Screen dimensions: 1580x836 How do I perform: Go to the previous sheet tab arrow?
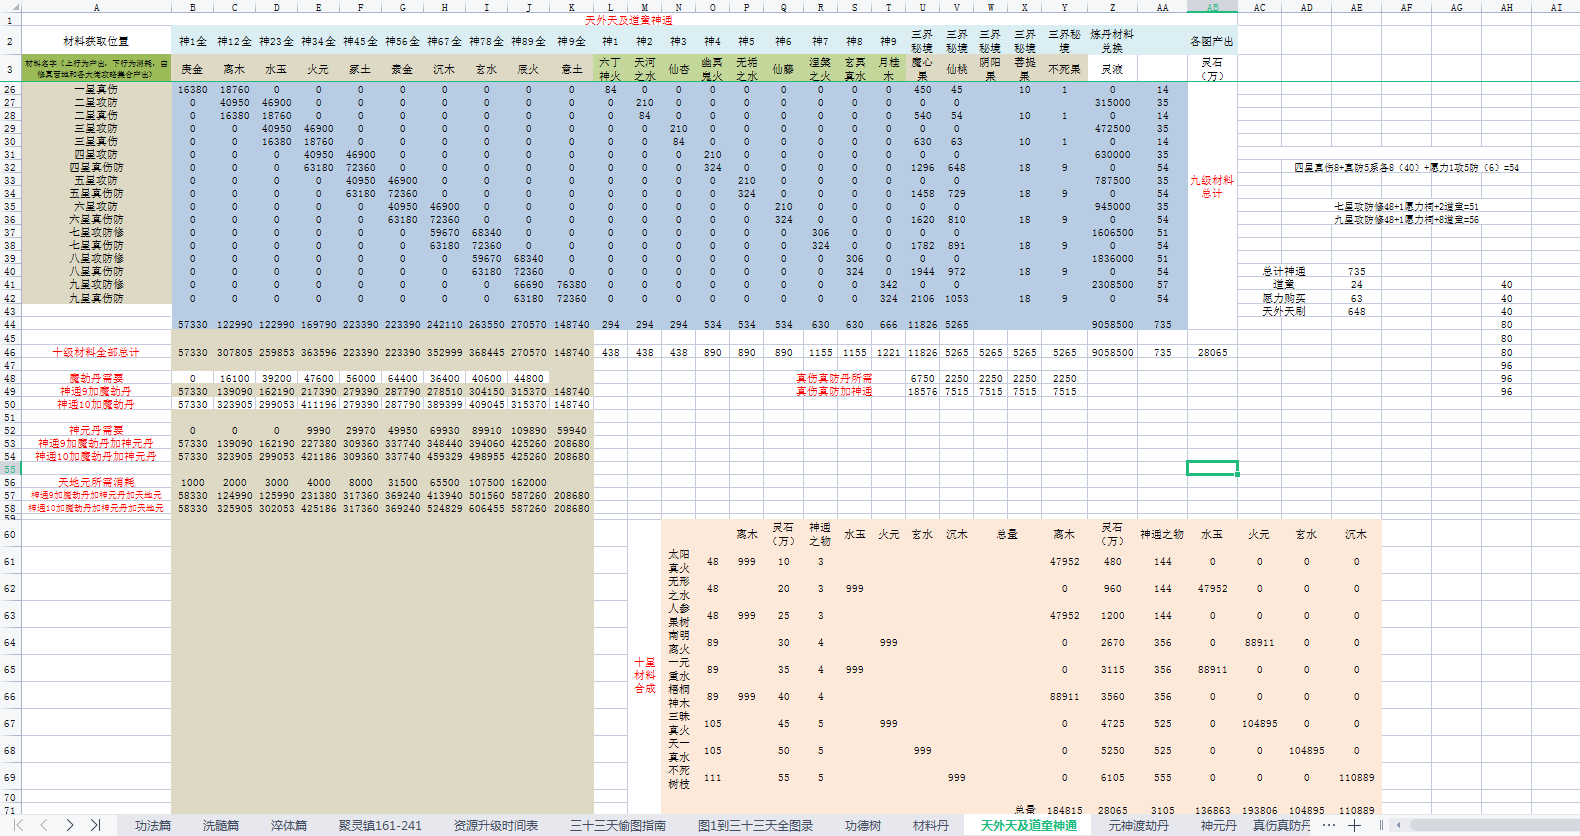pyautogui.click(x=43, y=825)
